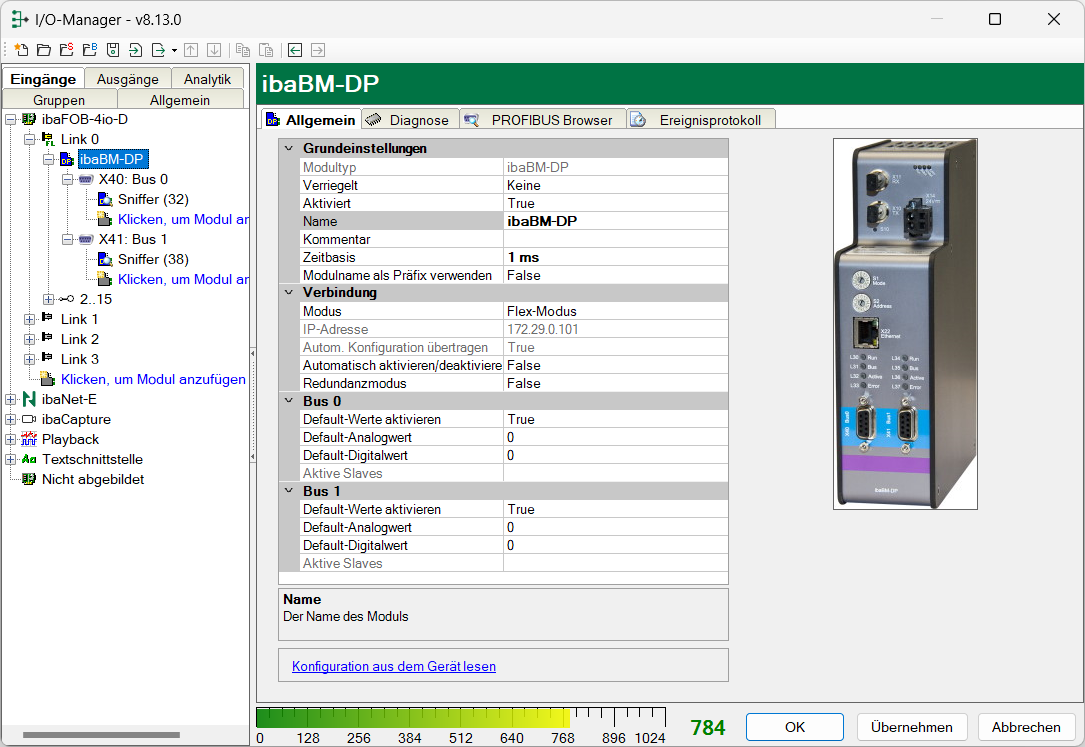Click the horizontal scrollbar of tree panel
Screen dimensions: 1085x747
tap(101, 735)
